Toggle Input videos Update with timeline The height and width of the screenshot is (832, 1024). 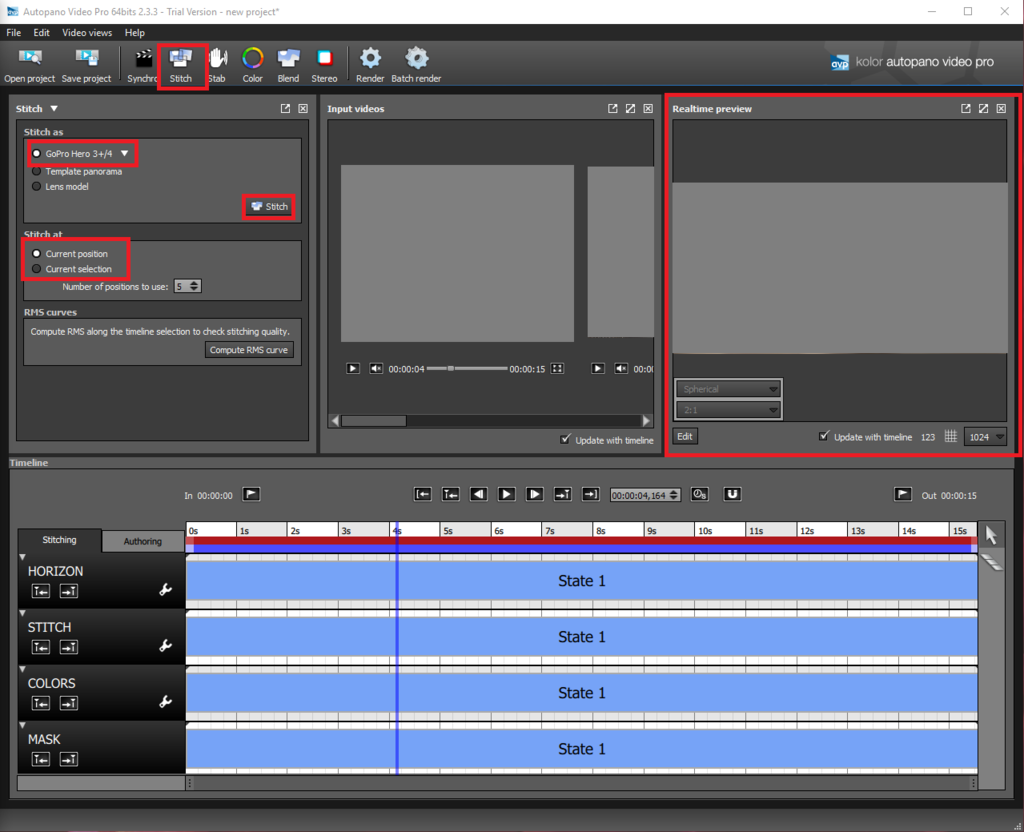click(566, 440)
